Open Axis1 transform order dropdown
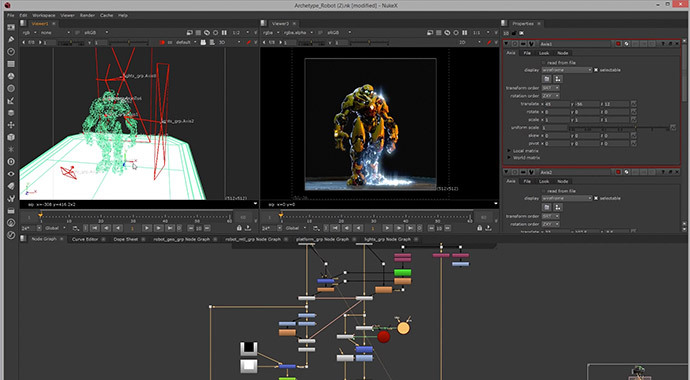 pyautogui.click(x=551, y=88)
